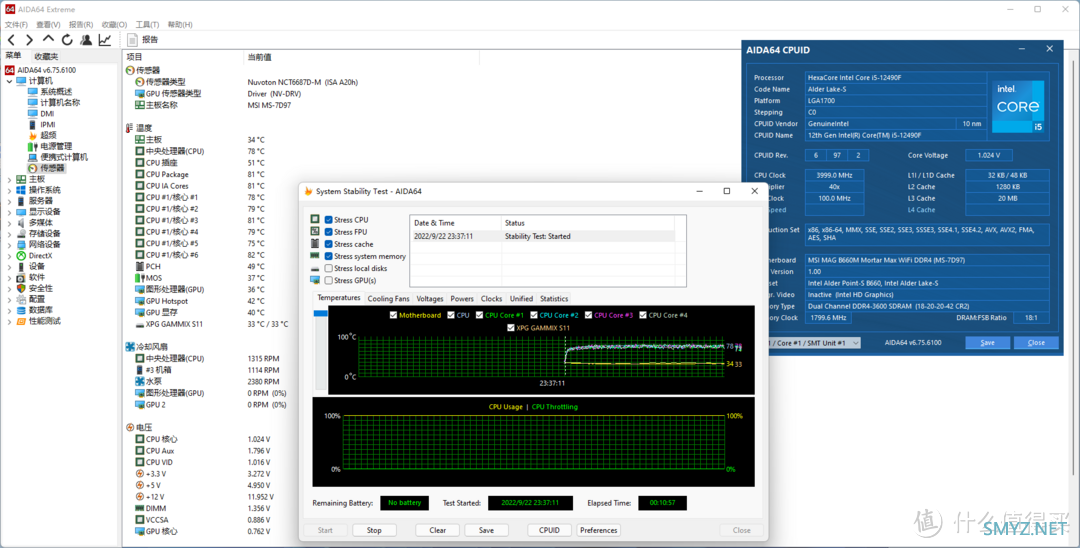This screenshot has height=548, width=1080.
Task: Select DMI monitor icon in tree
Action: click(32, 114)
